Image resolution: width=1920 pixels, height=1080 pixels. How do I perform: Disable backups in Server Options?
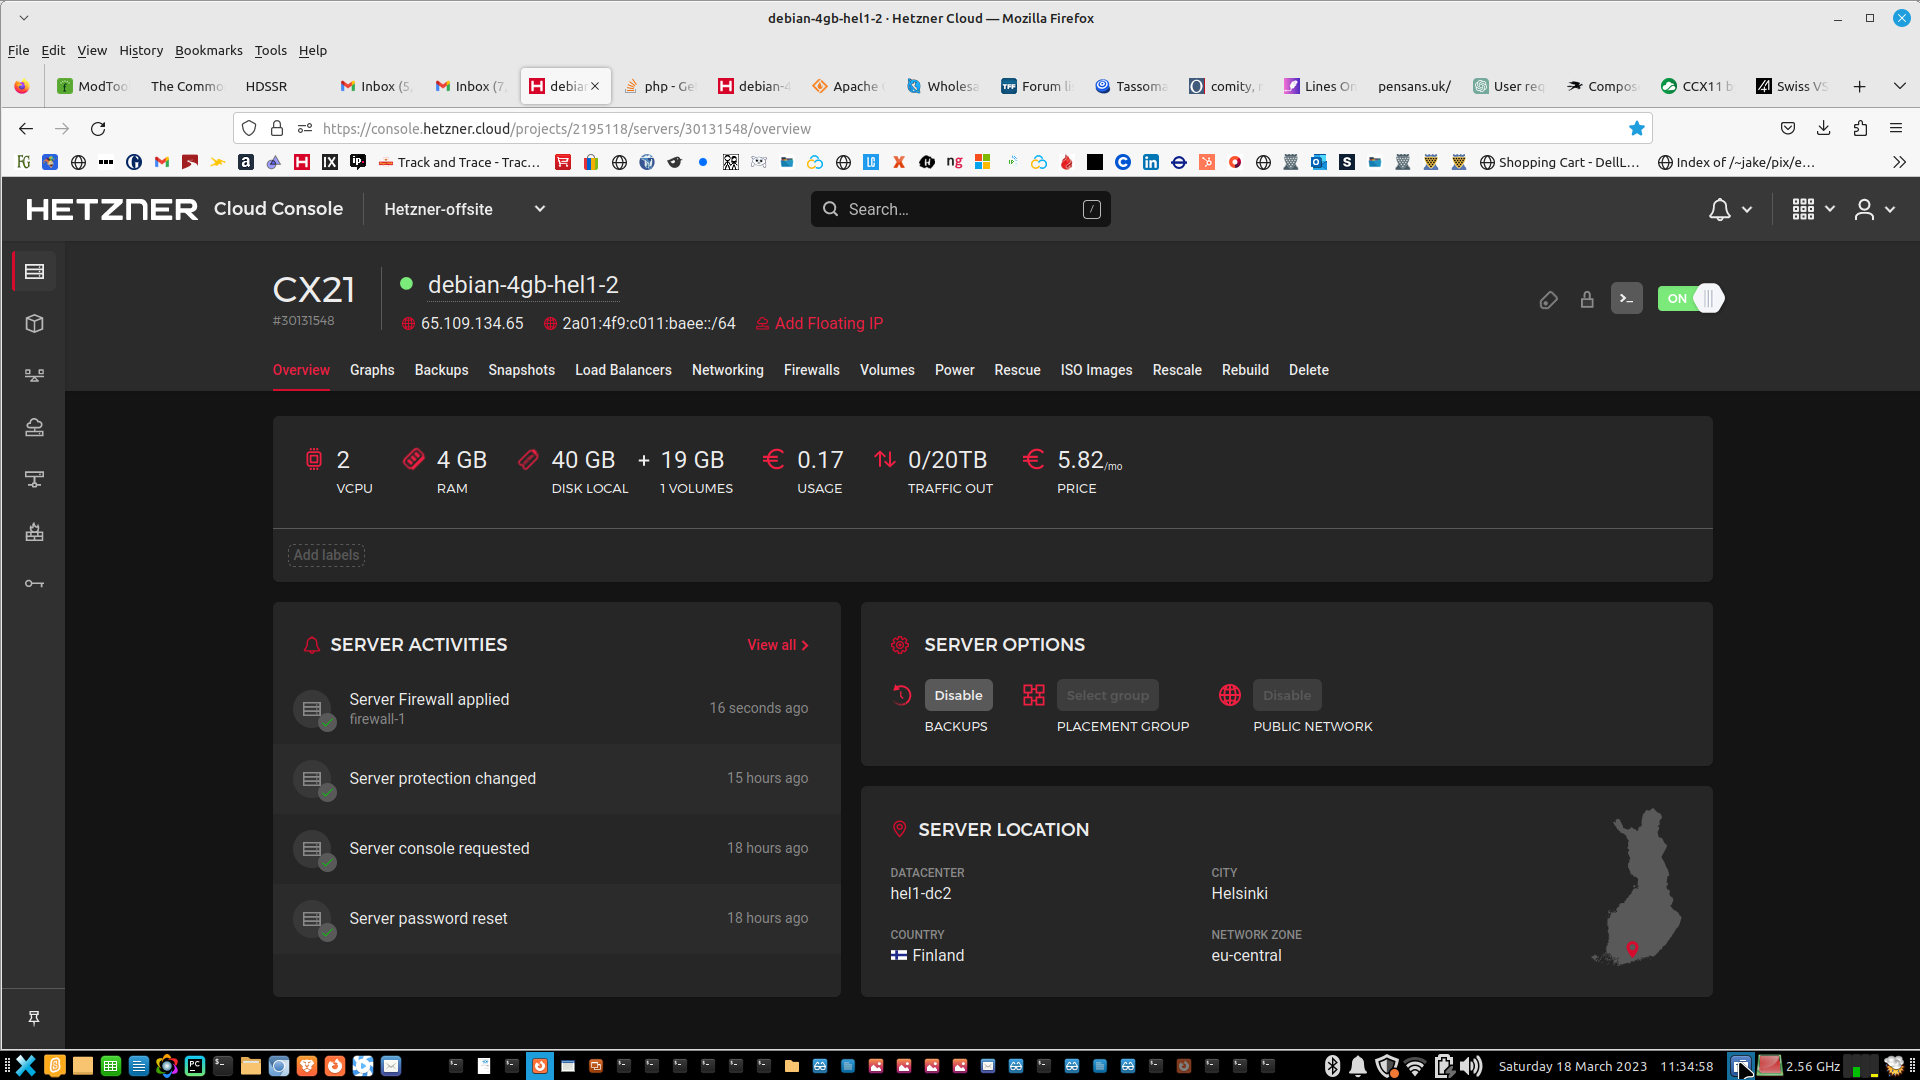tap(958, 696)
